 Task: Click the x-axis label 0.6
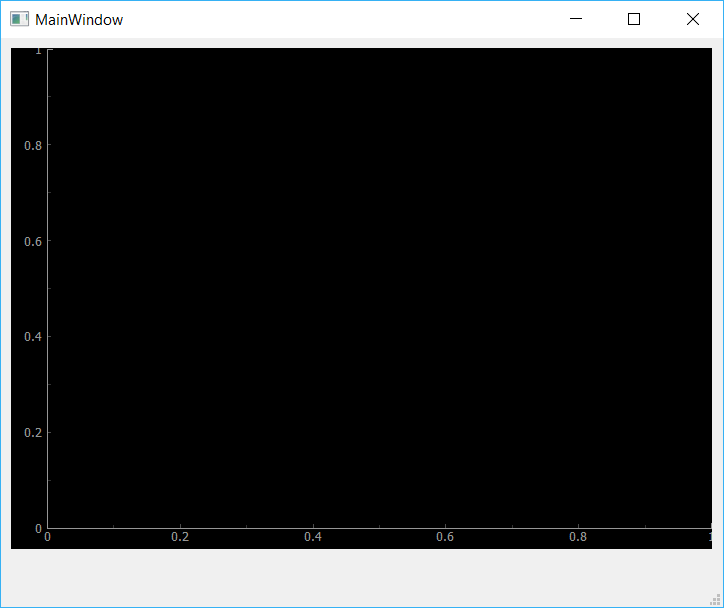coord(445,537)
